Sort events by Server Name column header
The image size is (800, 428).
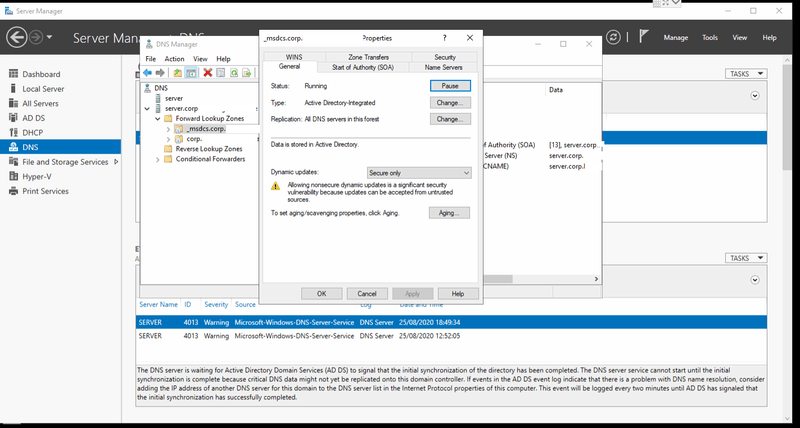click(158, 305)
